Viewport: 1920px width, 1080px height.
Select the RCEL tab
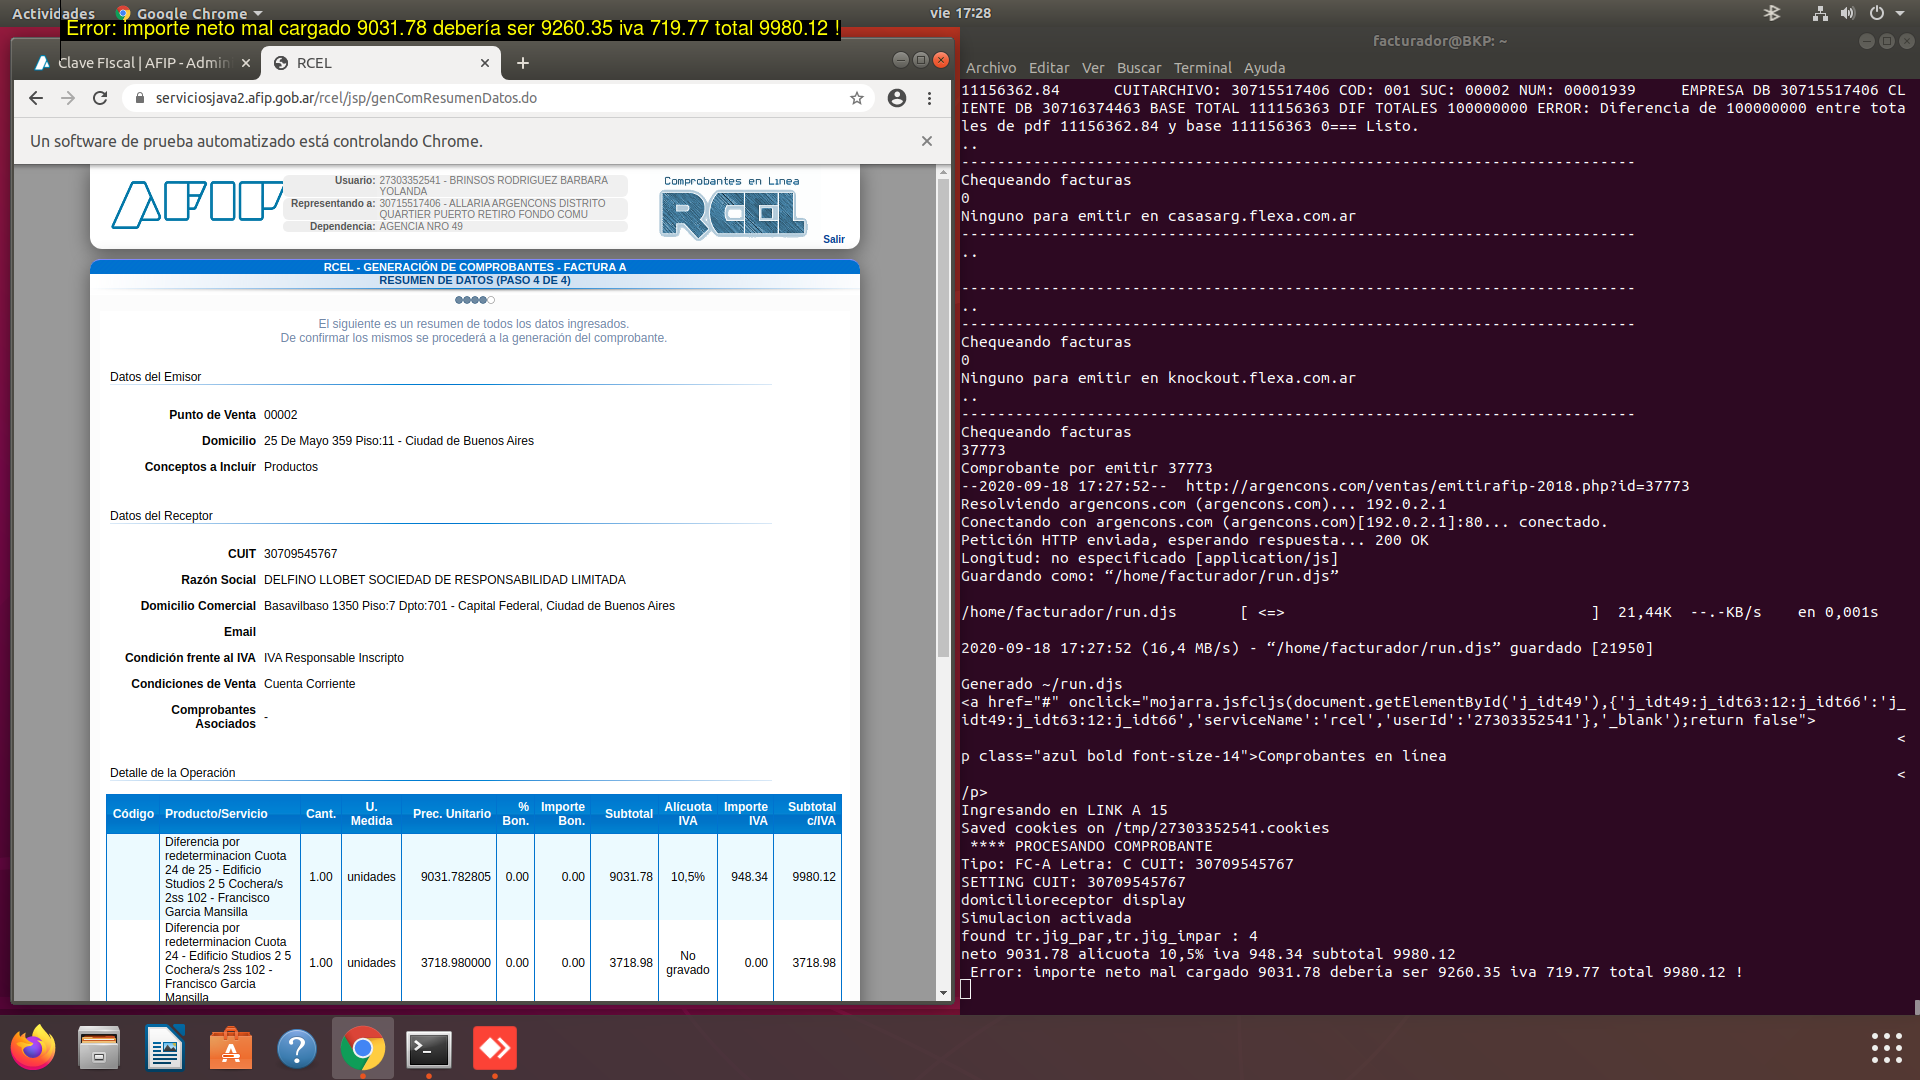pyautogui.click(x=380, y=63)
